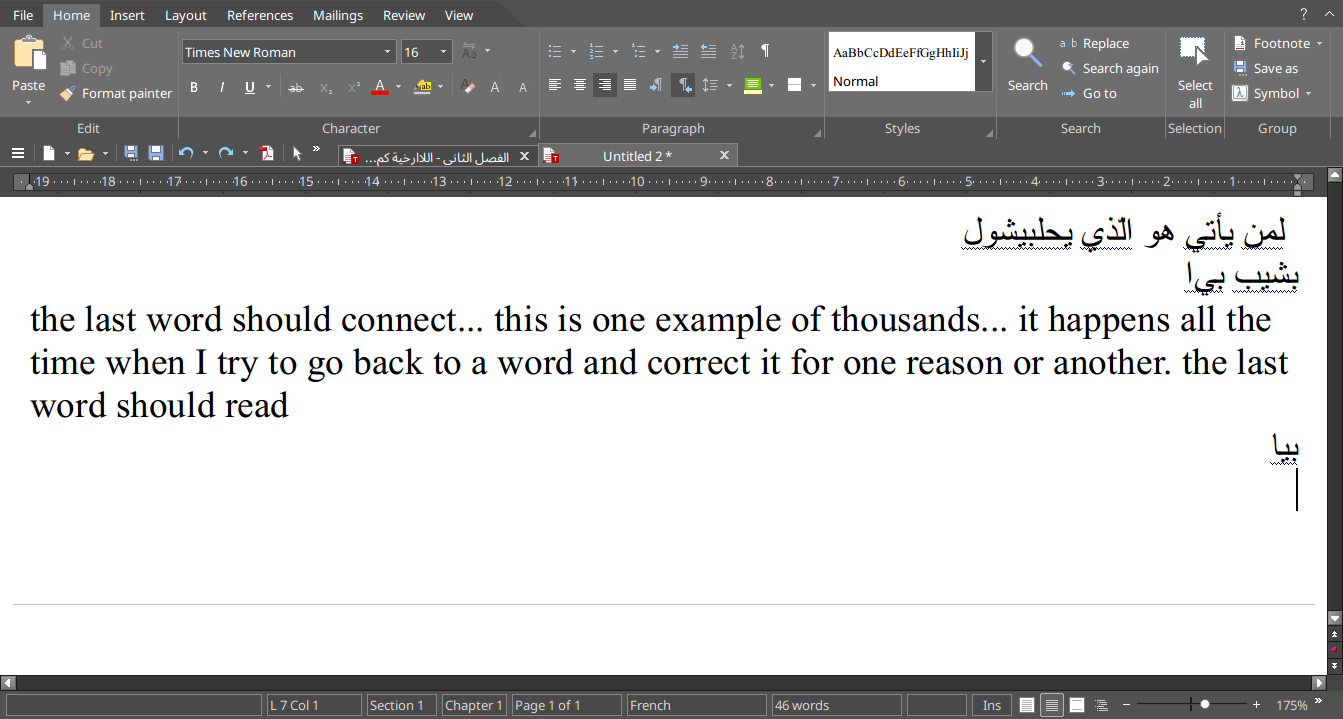This screenshot has height=719, width=1343.
Task: Click the zoom slider handle in status bar
Action: tap(1205, 705)
